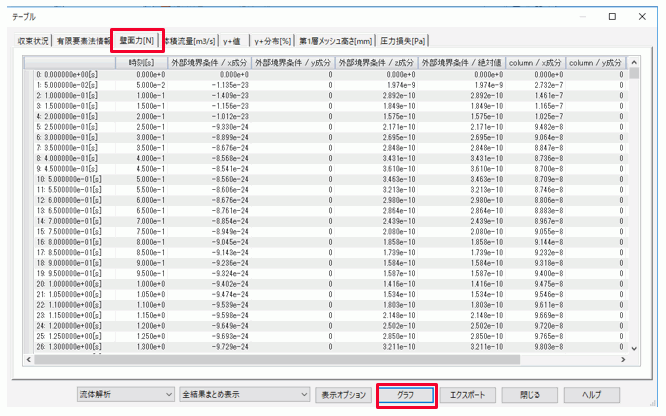Select the 壁面力[N] tab
Screen dimensions: 666x416
pos(135,41)
